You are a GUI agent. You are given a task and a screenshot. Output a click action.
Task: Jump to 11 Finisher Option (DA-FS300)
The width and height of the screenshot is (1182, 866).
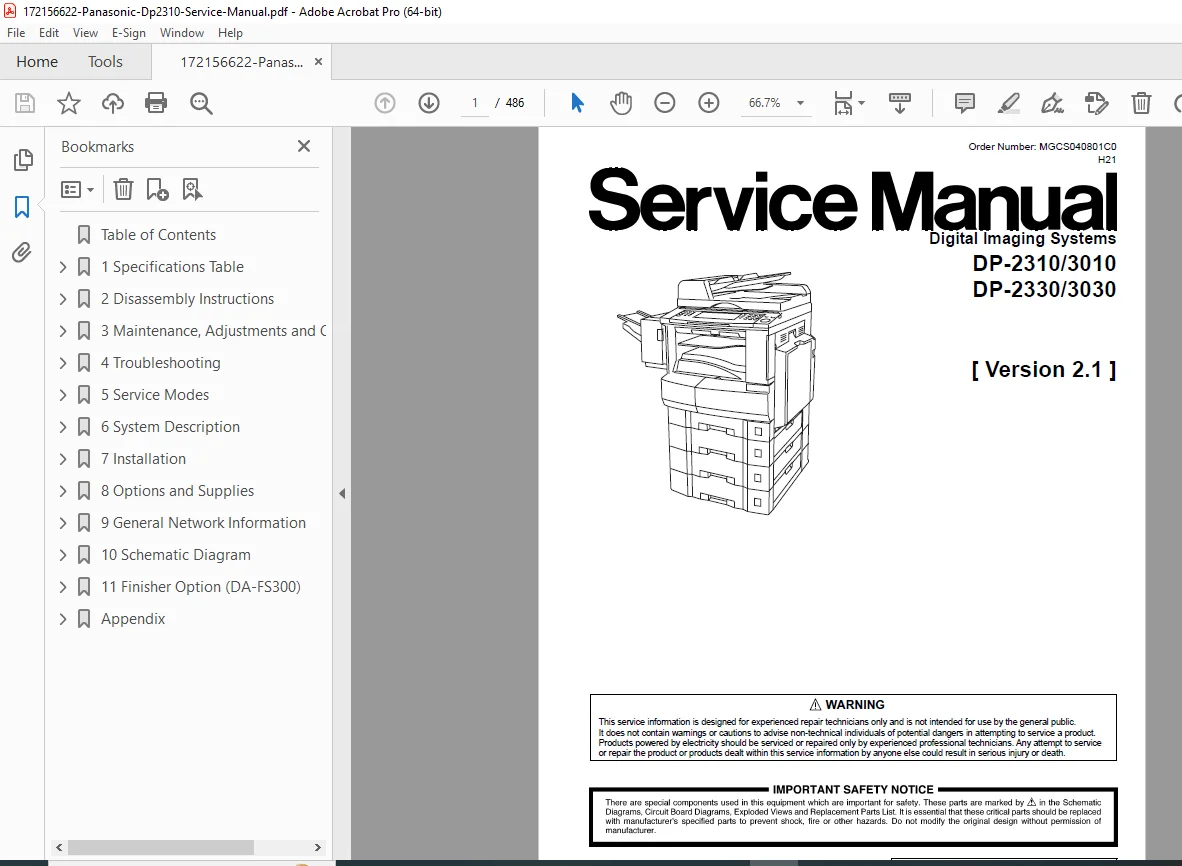tap(201, 587)
